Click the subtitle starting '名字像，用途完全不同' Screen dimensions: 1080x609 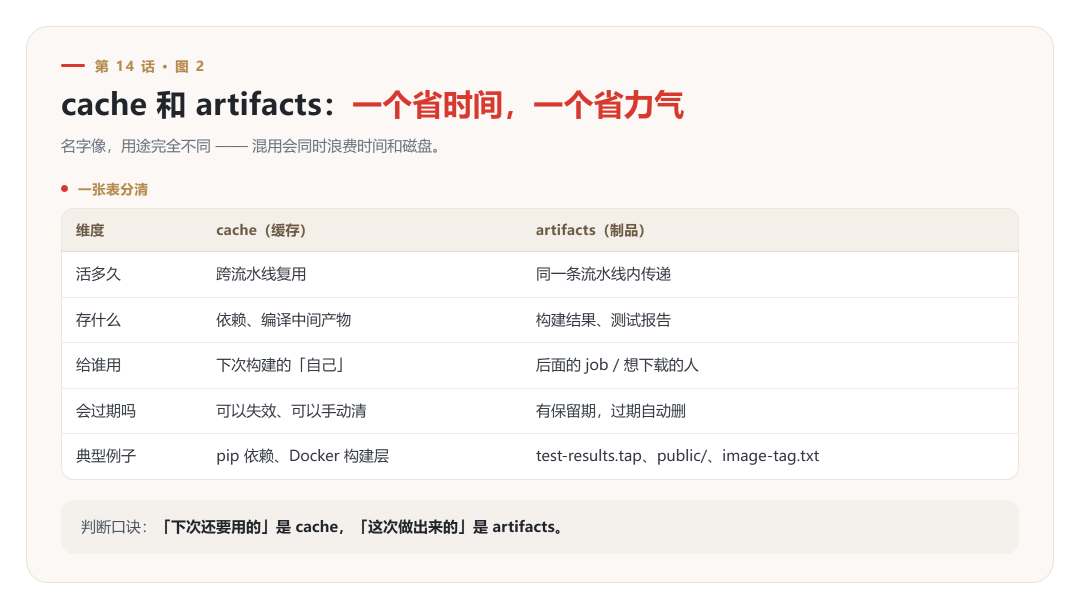pos(251,146)
